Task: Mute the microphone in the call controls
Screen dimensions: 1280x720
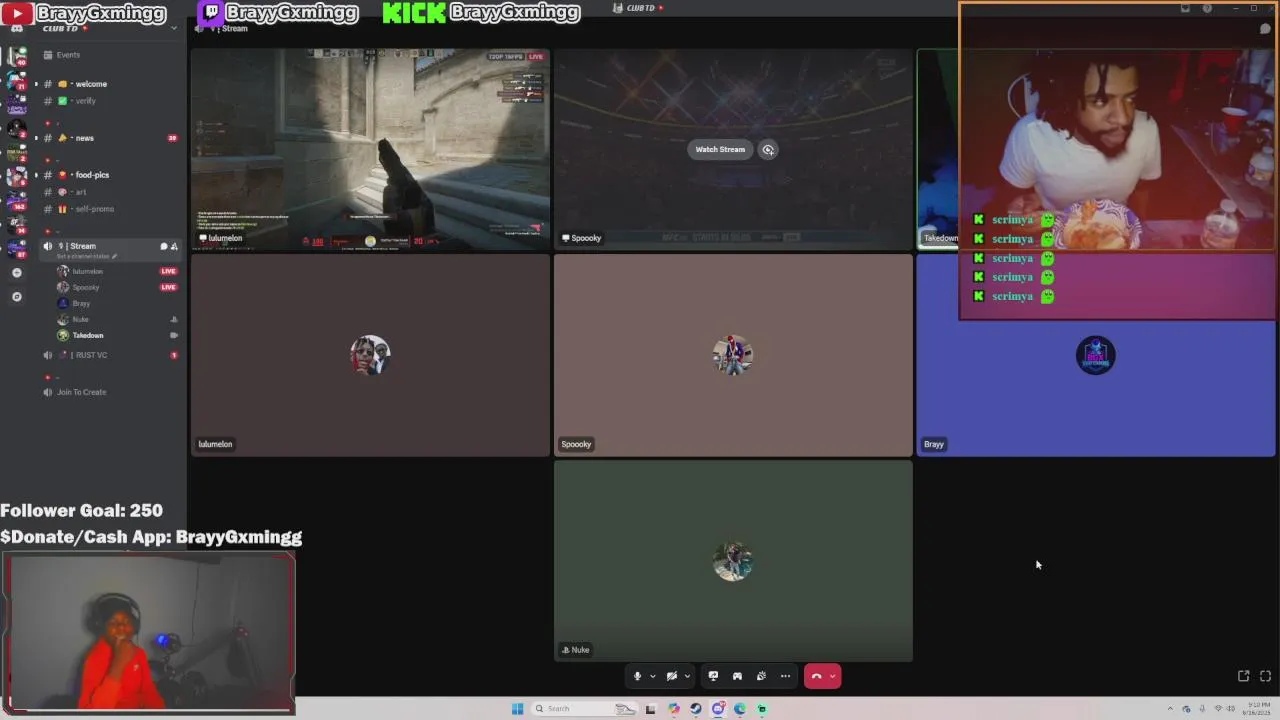Action: tap(637, 676)
